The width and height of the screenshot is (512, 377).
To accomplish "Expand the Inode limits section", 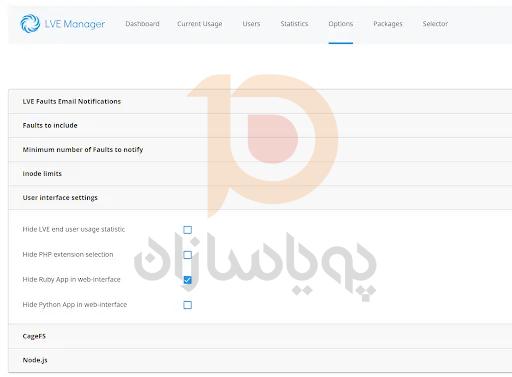I will pos(260,173).
